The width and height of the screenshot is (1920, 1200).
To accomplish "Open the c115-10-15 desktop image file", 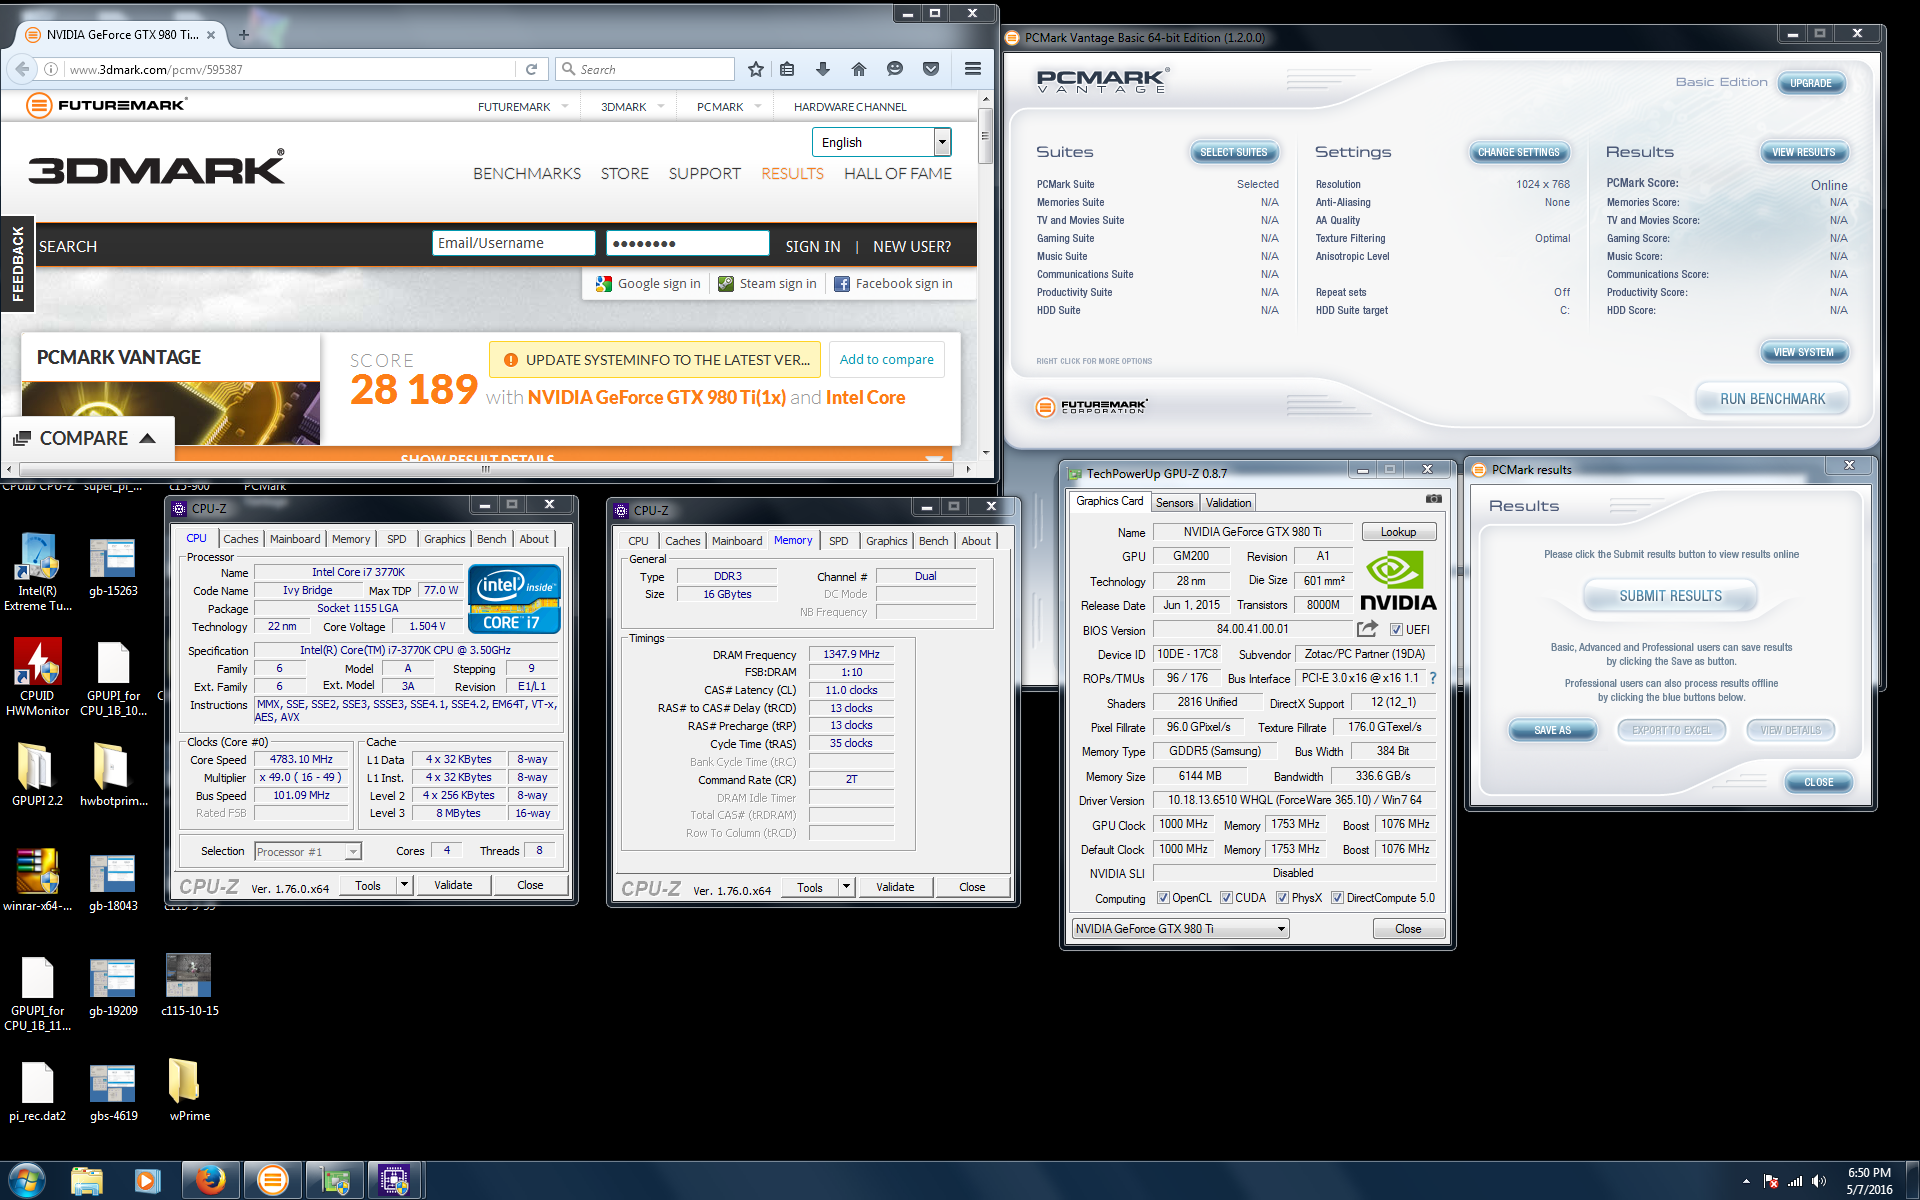I will tap(189, 985).
